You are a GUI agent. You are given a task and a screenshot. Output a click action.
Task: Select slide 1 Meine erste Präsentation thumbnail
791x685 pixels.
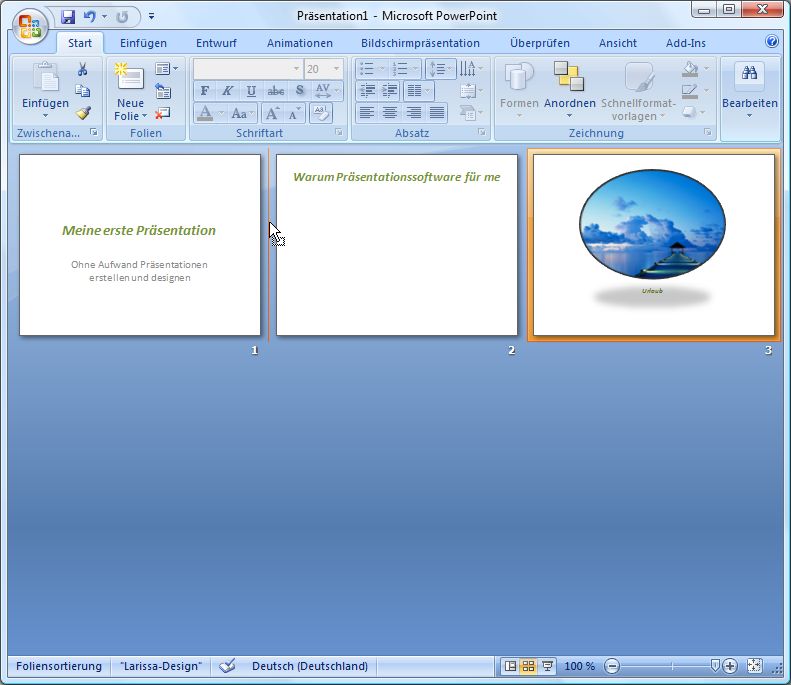140,245
